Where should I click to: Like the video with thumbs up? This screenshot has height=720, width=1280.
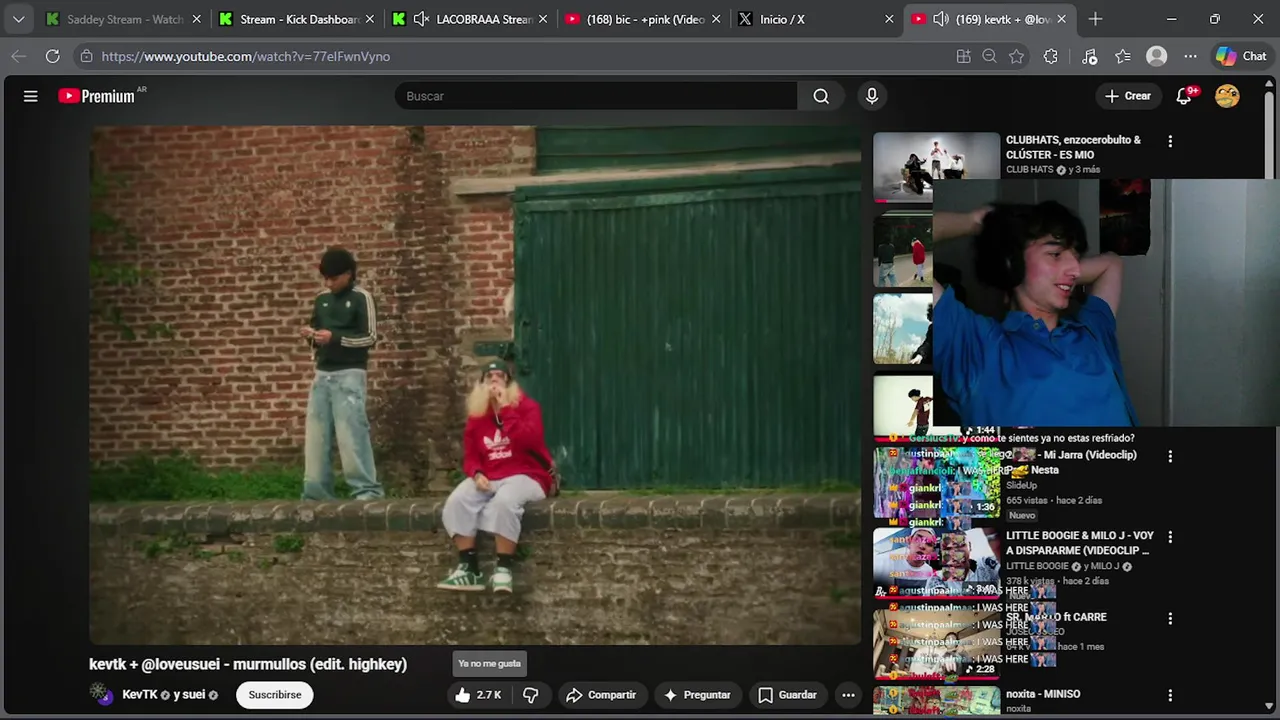point(477,695)
